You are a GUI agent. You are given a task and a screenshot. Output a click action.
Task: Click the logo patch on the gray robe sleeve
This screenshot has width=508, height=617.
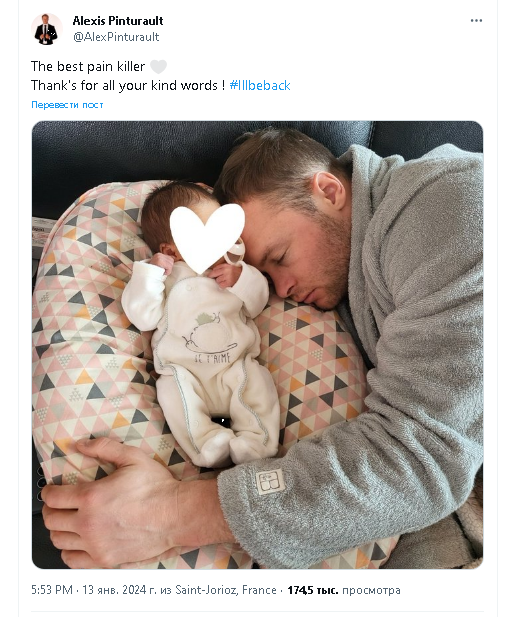click(270, 482)
